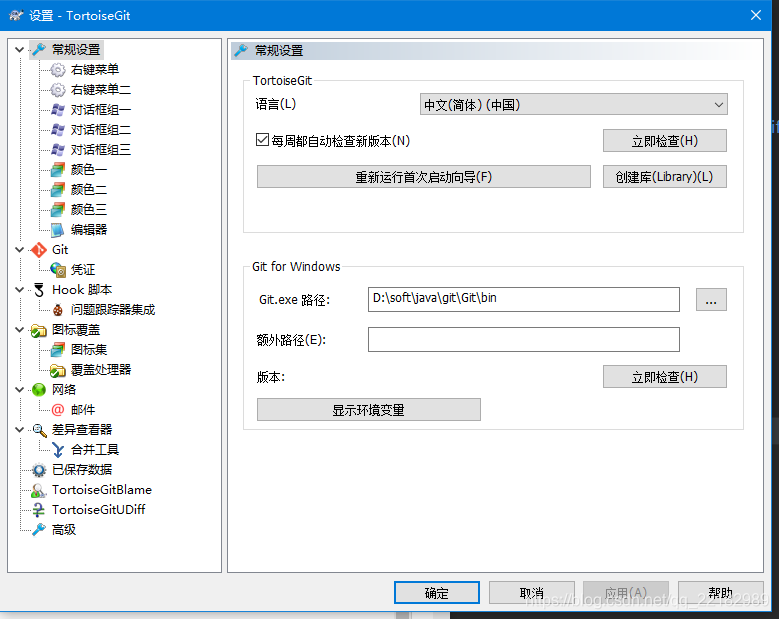Select 高级 in tree

(x=64, y=530)
